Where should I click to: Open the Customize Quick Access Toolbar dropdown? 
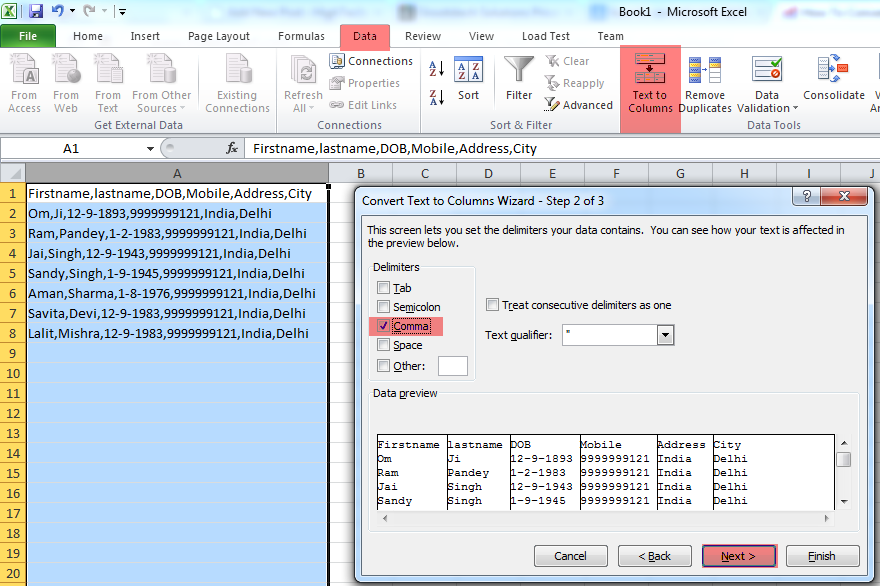(x=122, y=11)
